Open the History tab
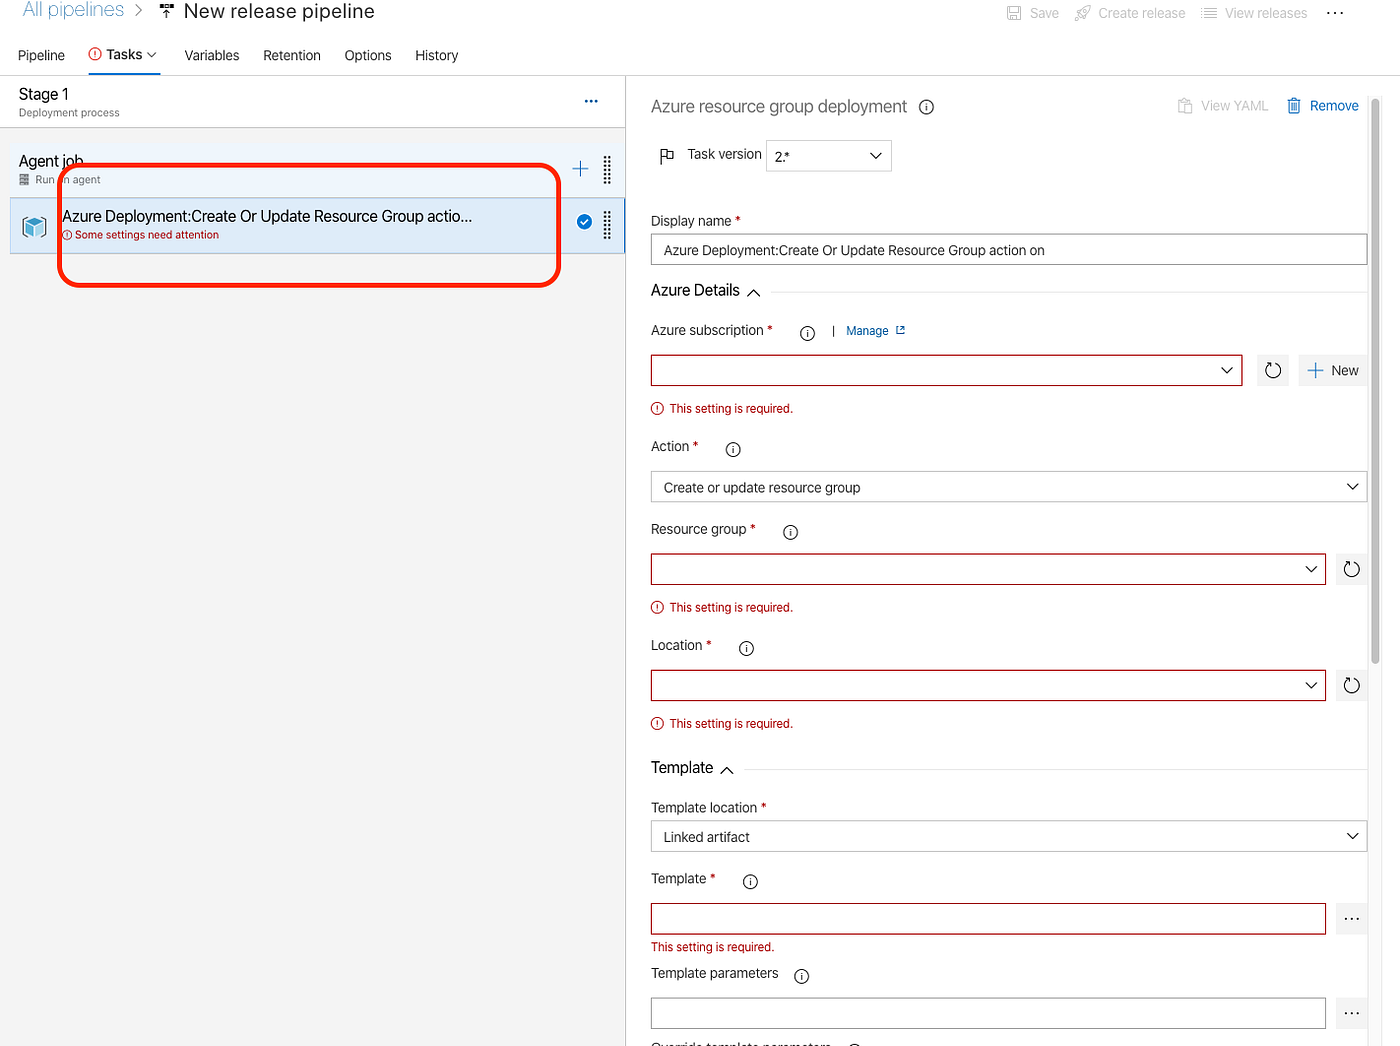 (x=436, y=55)
